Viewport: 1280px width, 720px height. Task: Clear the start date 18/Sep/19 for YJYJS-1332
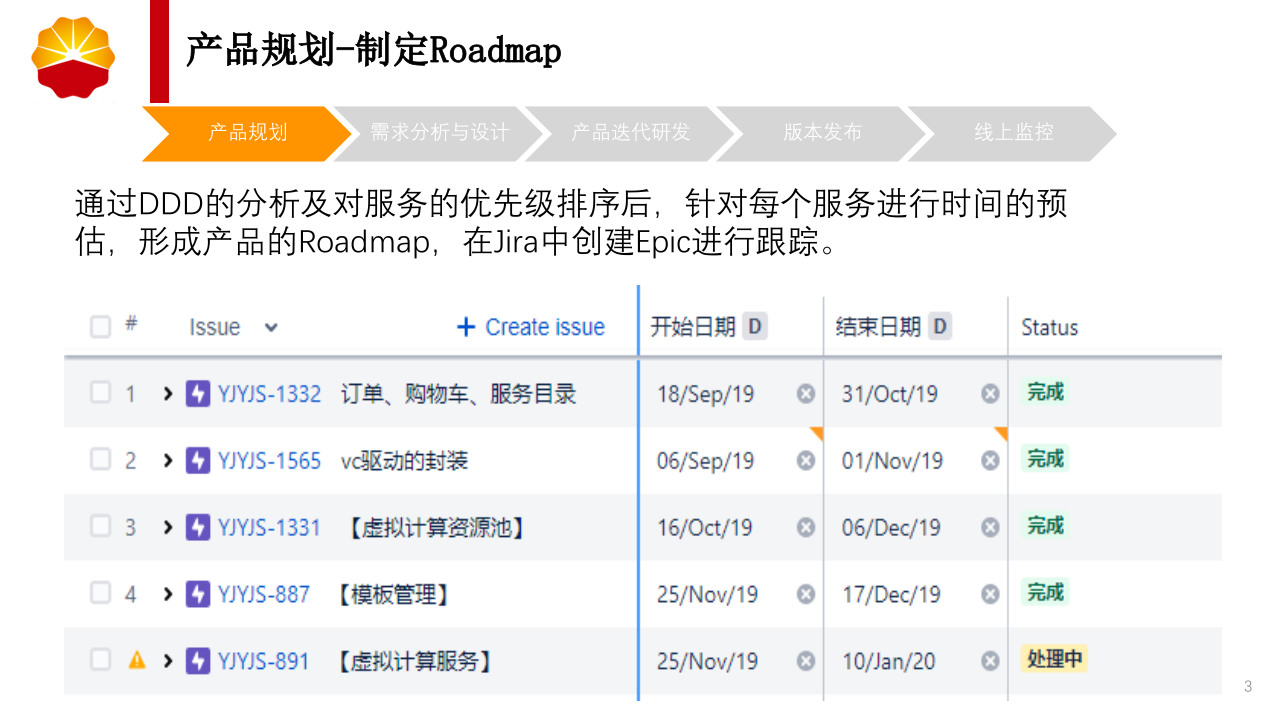(x=805, y=393)
